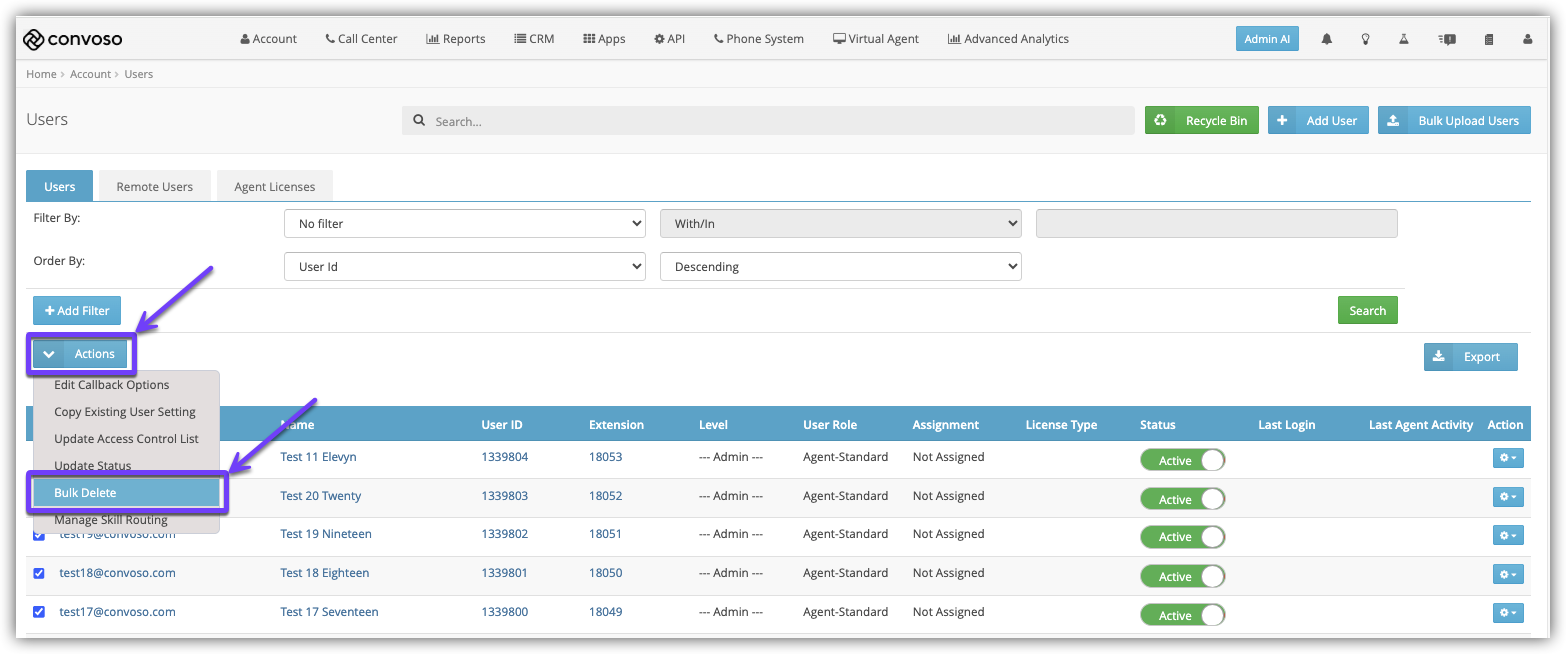Switch to the Remote Users tab
The width and height of the screenshot is (1566, 654).
(x=155, y=186)
